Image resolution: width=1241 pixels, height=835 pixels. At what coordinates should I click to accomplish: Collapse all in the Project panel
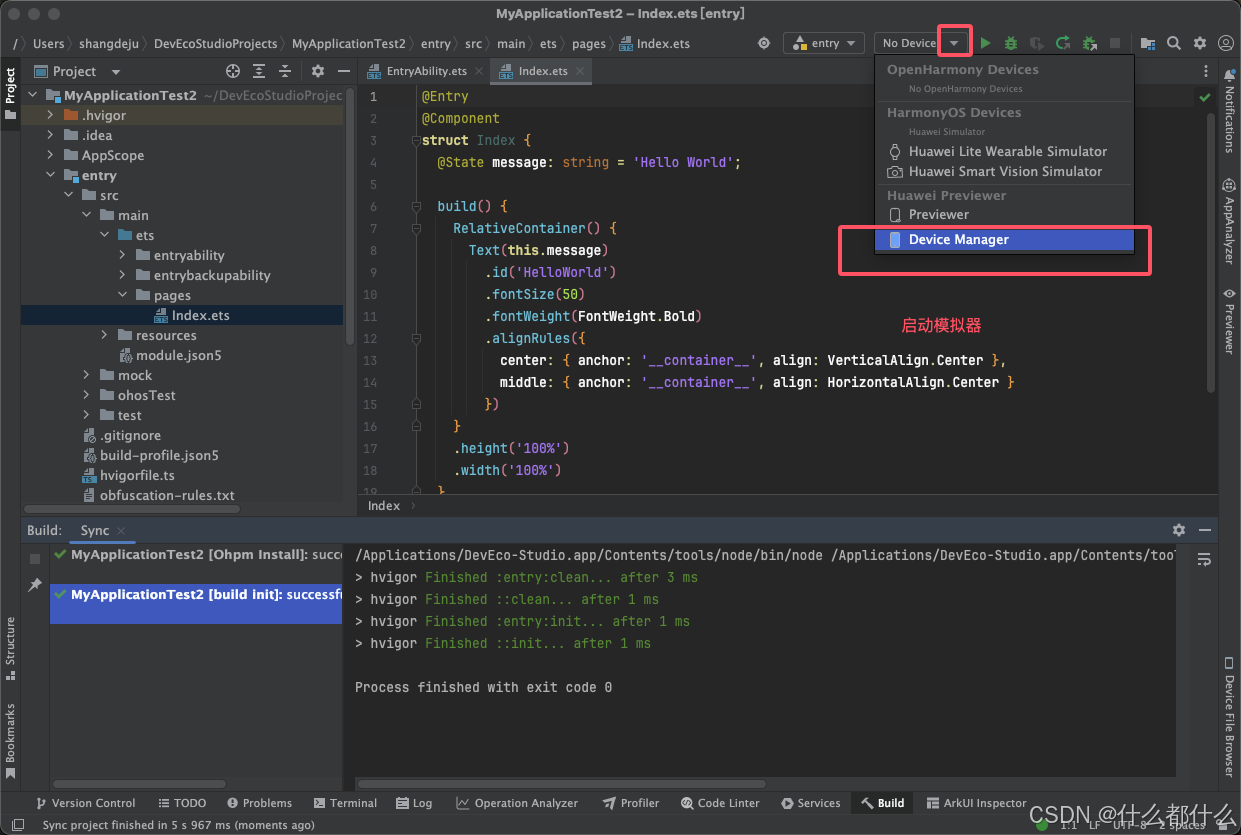pos(285,71)
